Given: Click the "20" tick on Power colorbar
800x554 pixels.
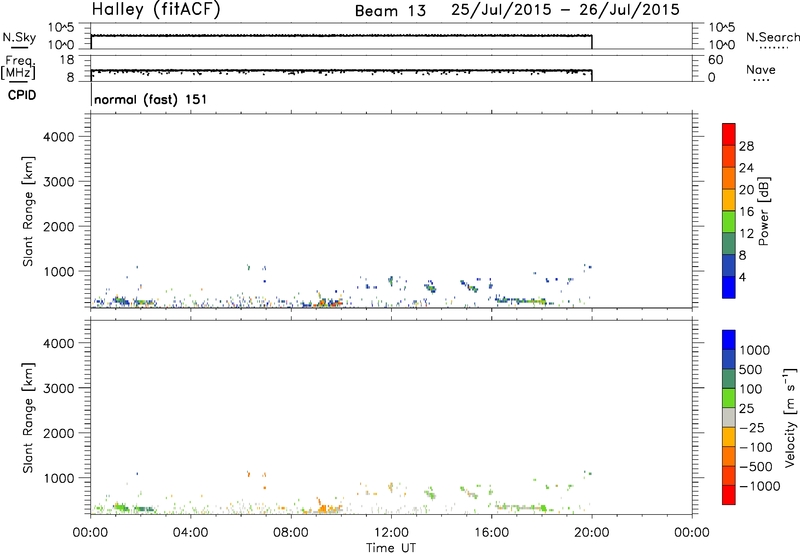Looking at the screenshot, I should [746, 190].
